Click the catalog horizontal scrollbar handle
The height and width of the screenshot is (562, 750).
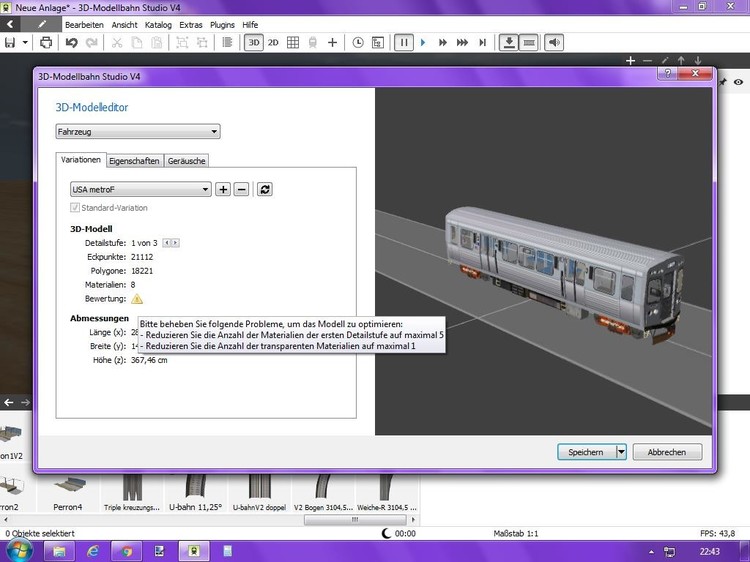pyautogui.click(x=355, y=519)
